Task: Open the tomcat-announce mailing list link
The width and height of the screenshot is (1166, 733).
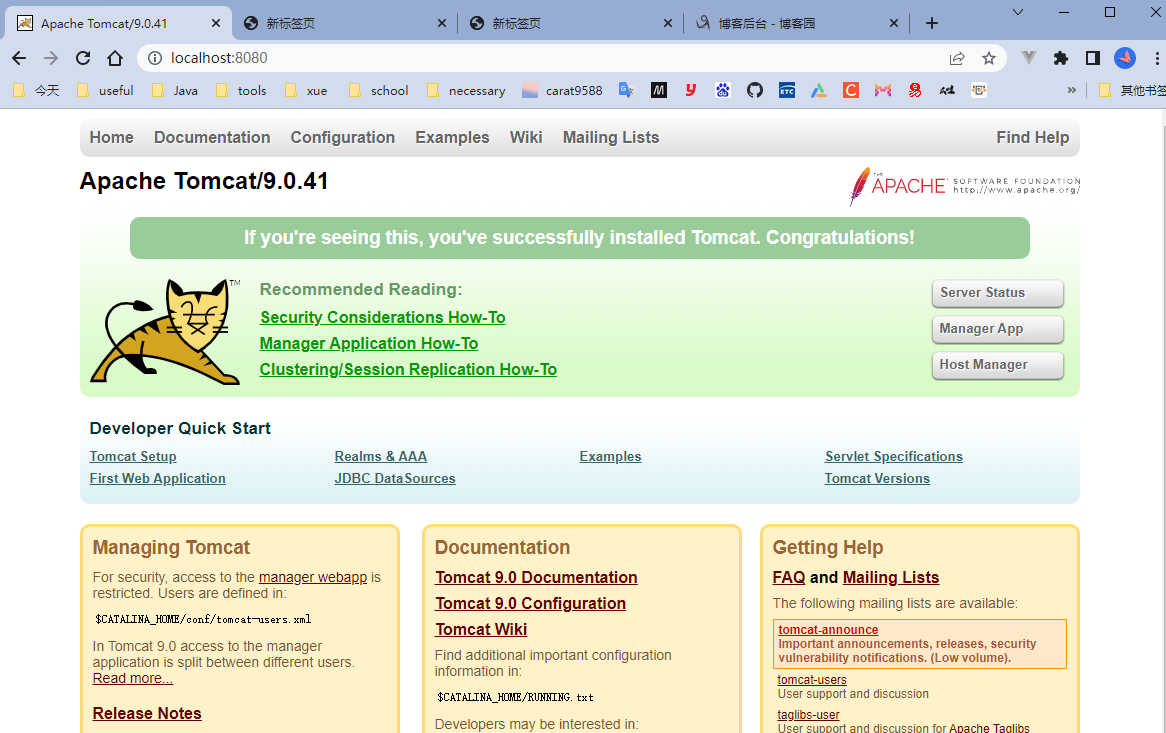Action: point(828,630)
